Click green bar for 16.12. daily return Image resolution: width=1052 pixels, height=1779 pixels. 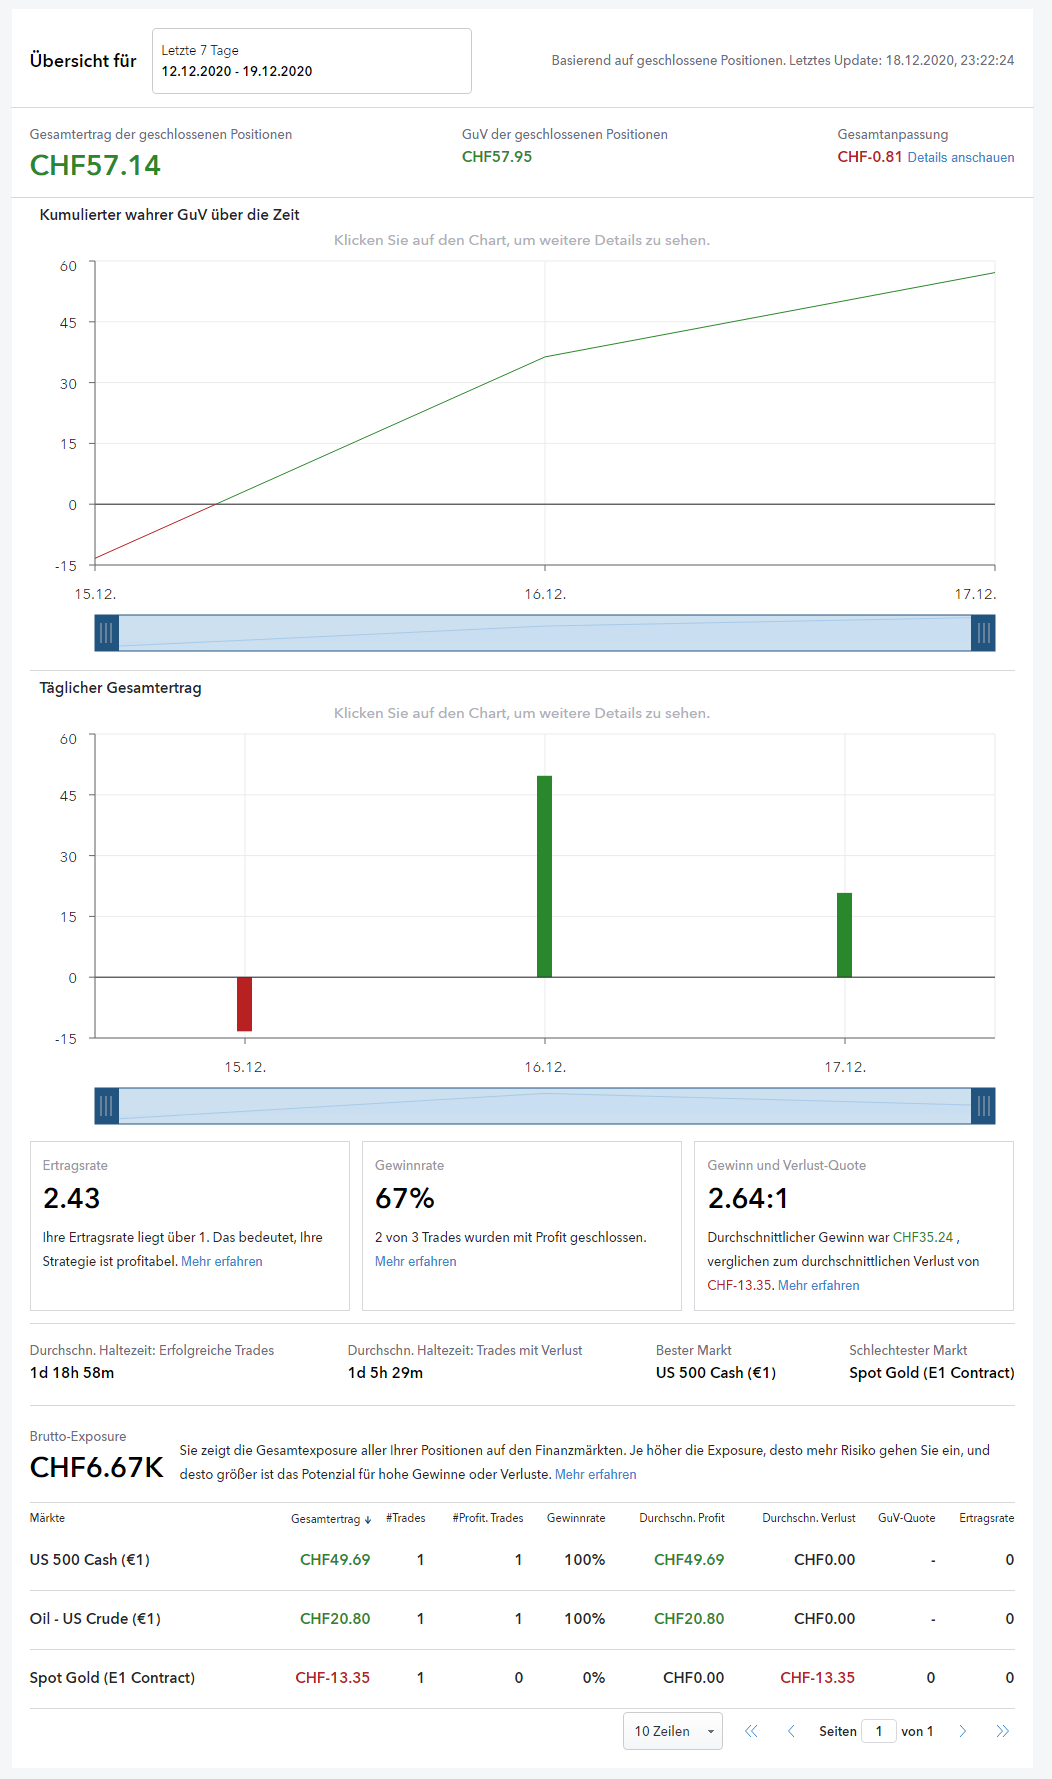coord(544,876)
